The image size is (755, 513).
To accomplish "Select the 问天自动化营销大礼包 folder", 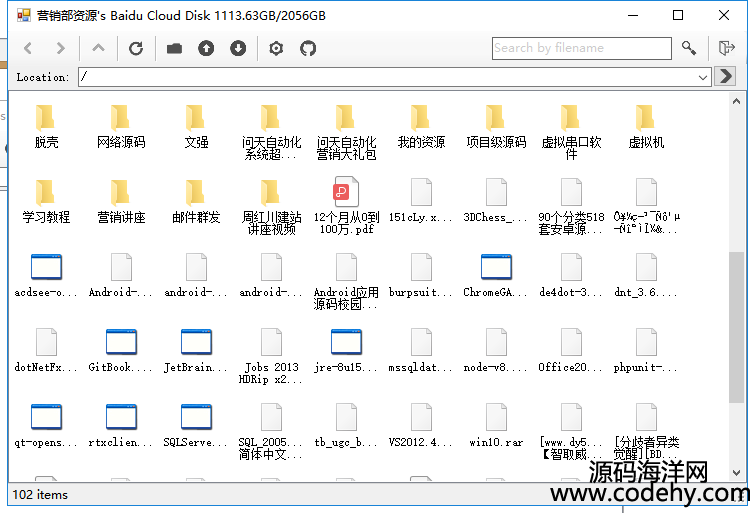I will click(346, 132).
